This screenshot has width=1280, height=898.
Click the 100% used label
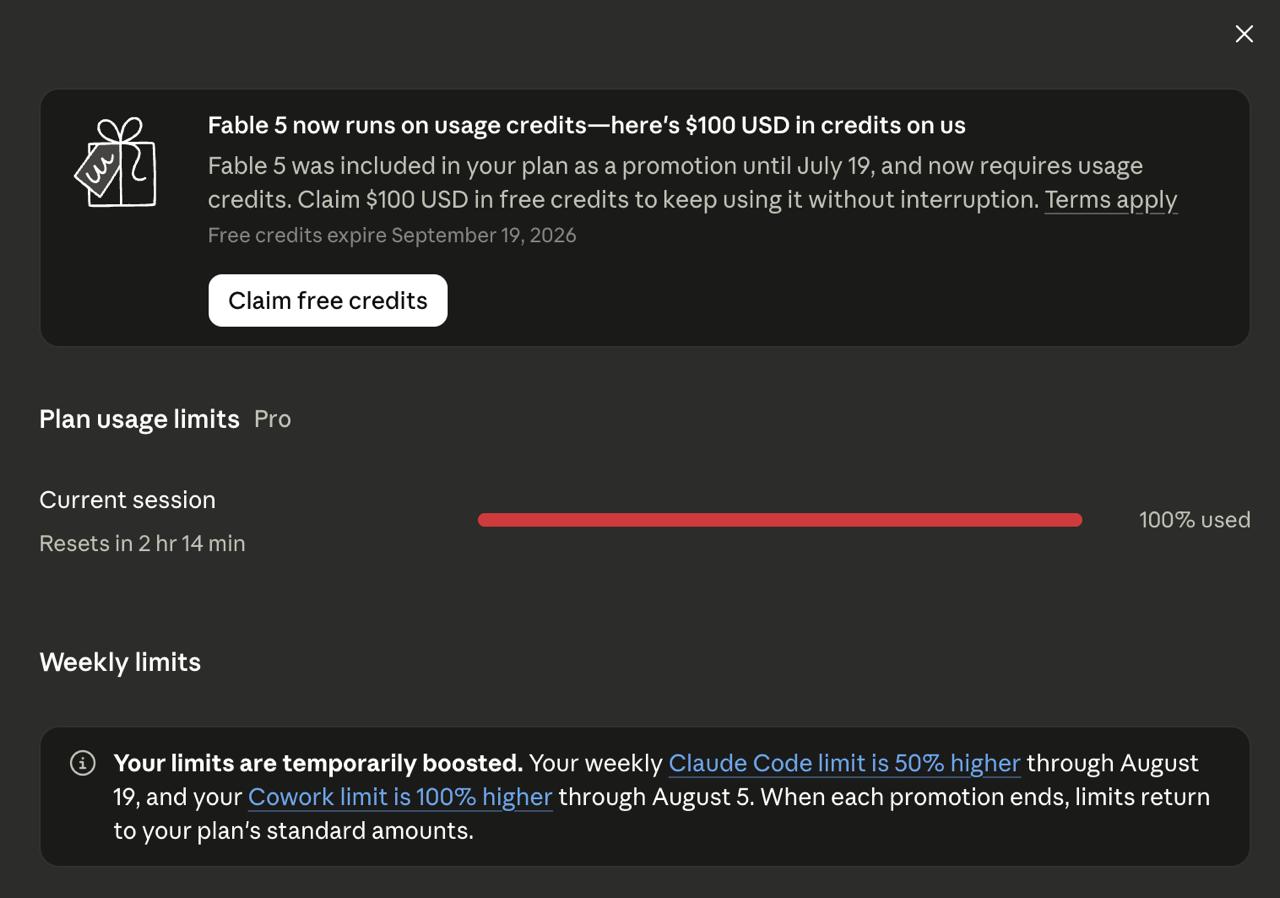pyautogui.click(x=1194, y=520)
